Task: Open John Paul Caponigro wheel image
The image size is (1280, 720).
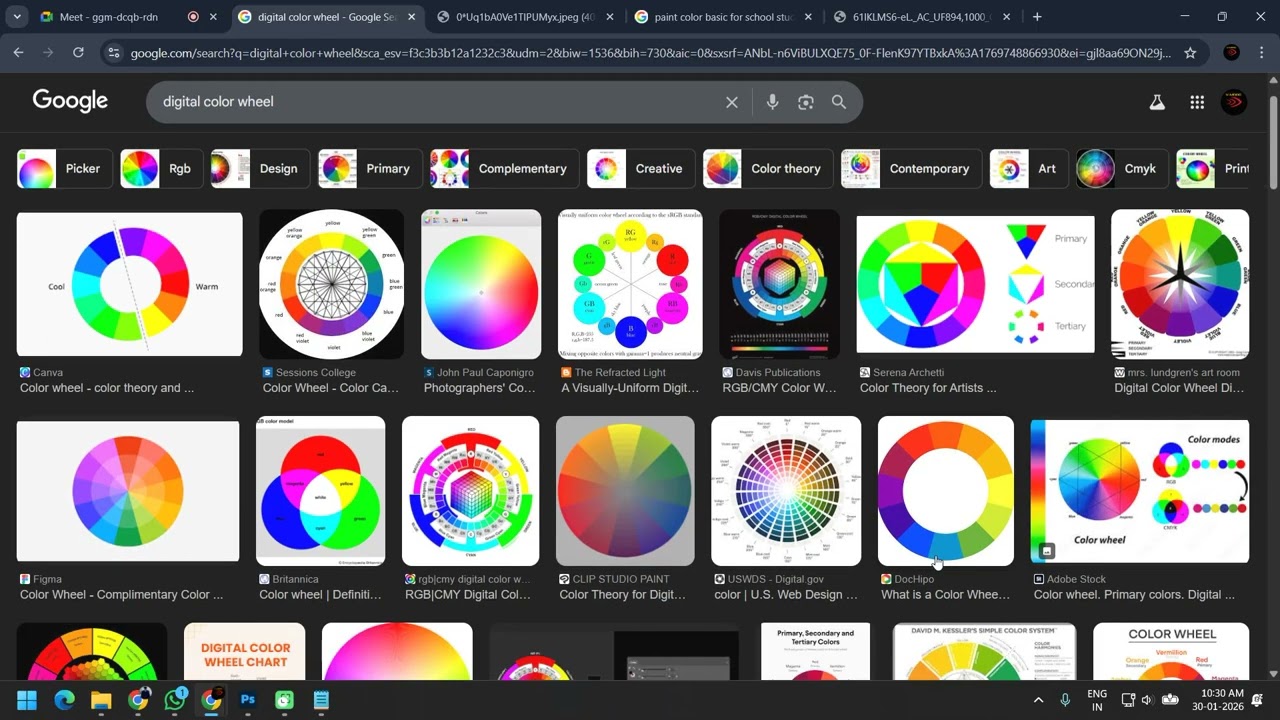Action: point(481,284)
